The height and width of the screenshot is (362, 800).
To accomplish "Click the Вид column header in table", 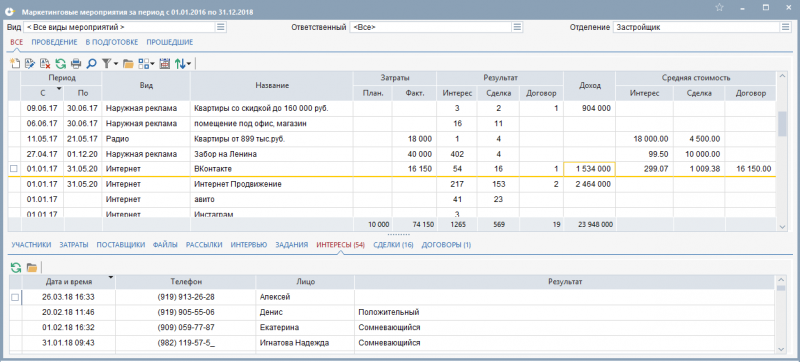I will (146, 86).
